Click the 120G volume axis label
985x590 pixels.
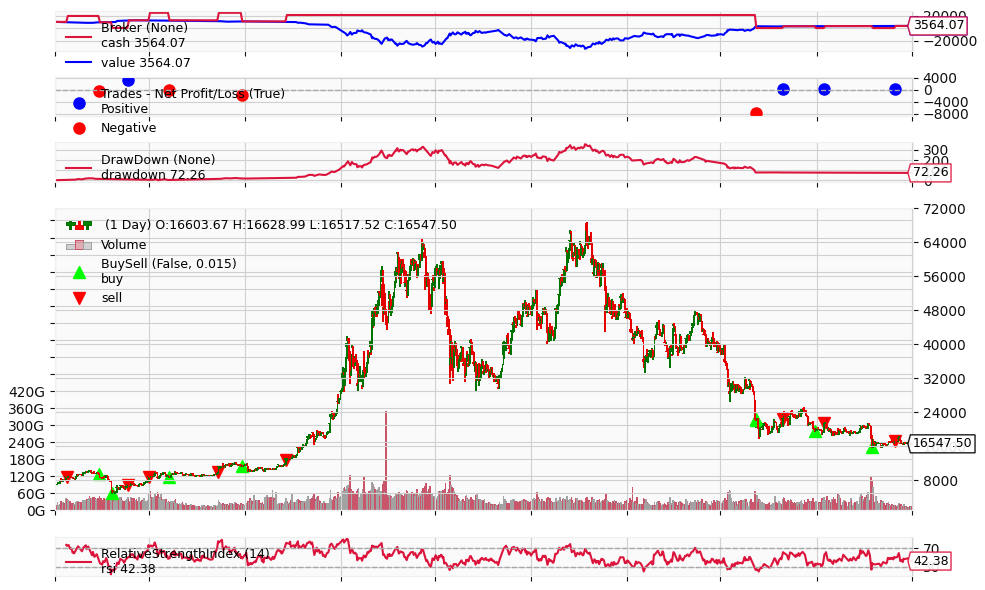pos(27,477)
